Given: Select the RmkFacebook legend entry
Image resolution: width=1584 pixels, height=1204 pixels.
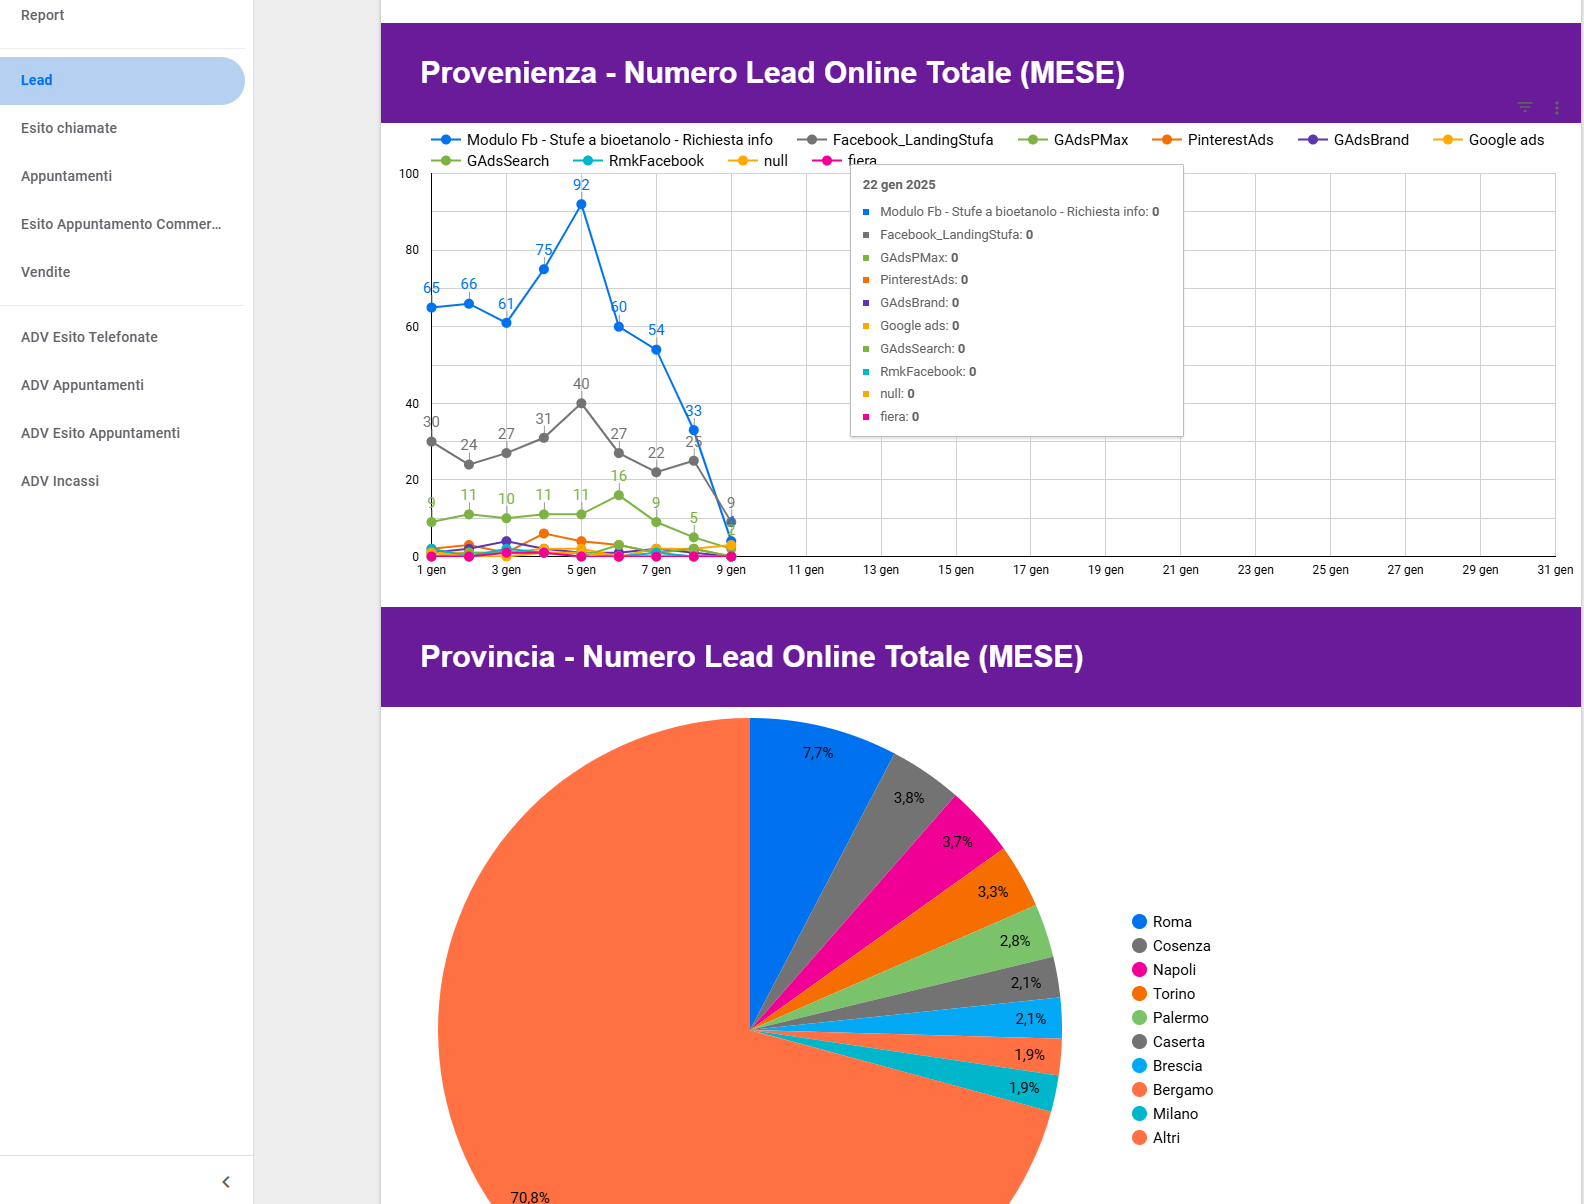Looking at the screenshot, I should tap(638, 161).
